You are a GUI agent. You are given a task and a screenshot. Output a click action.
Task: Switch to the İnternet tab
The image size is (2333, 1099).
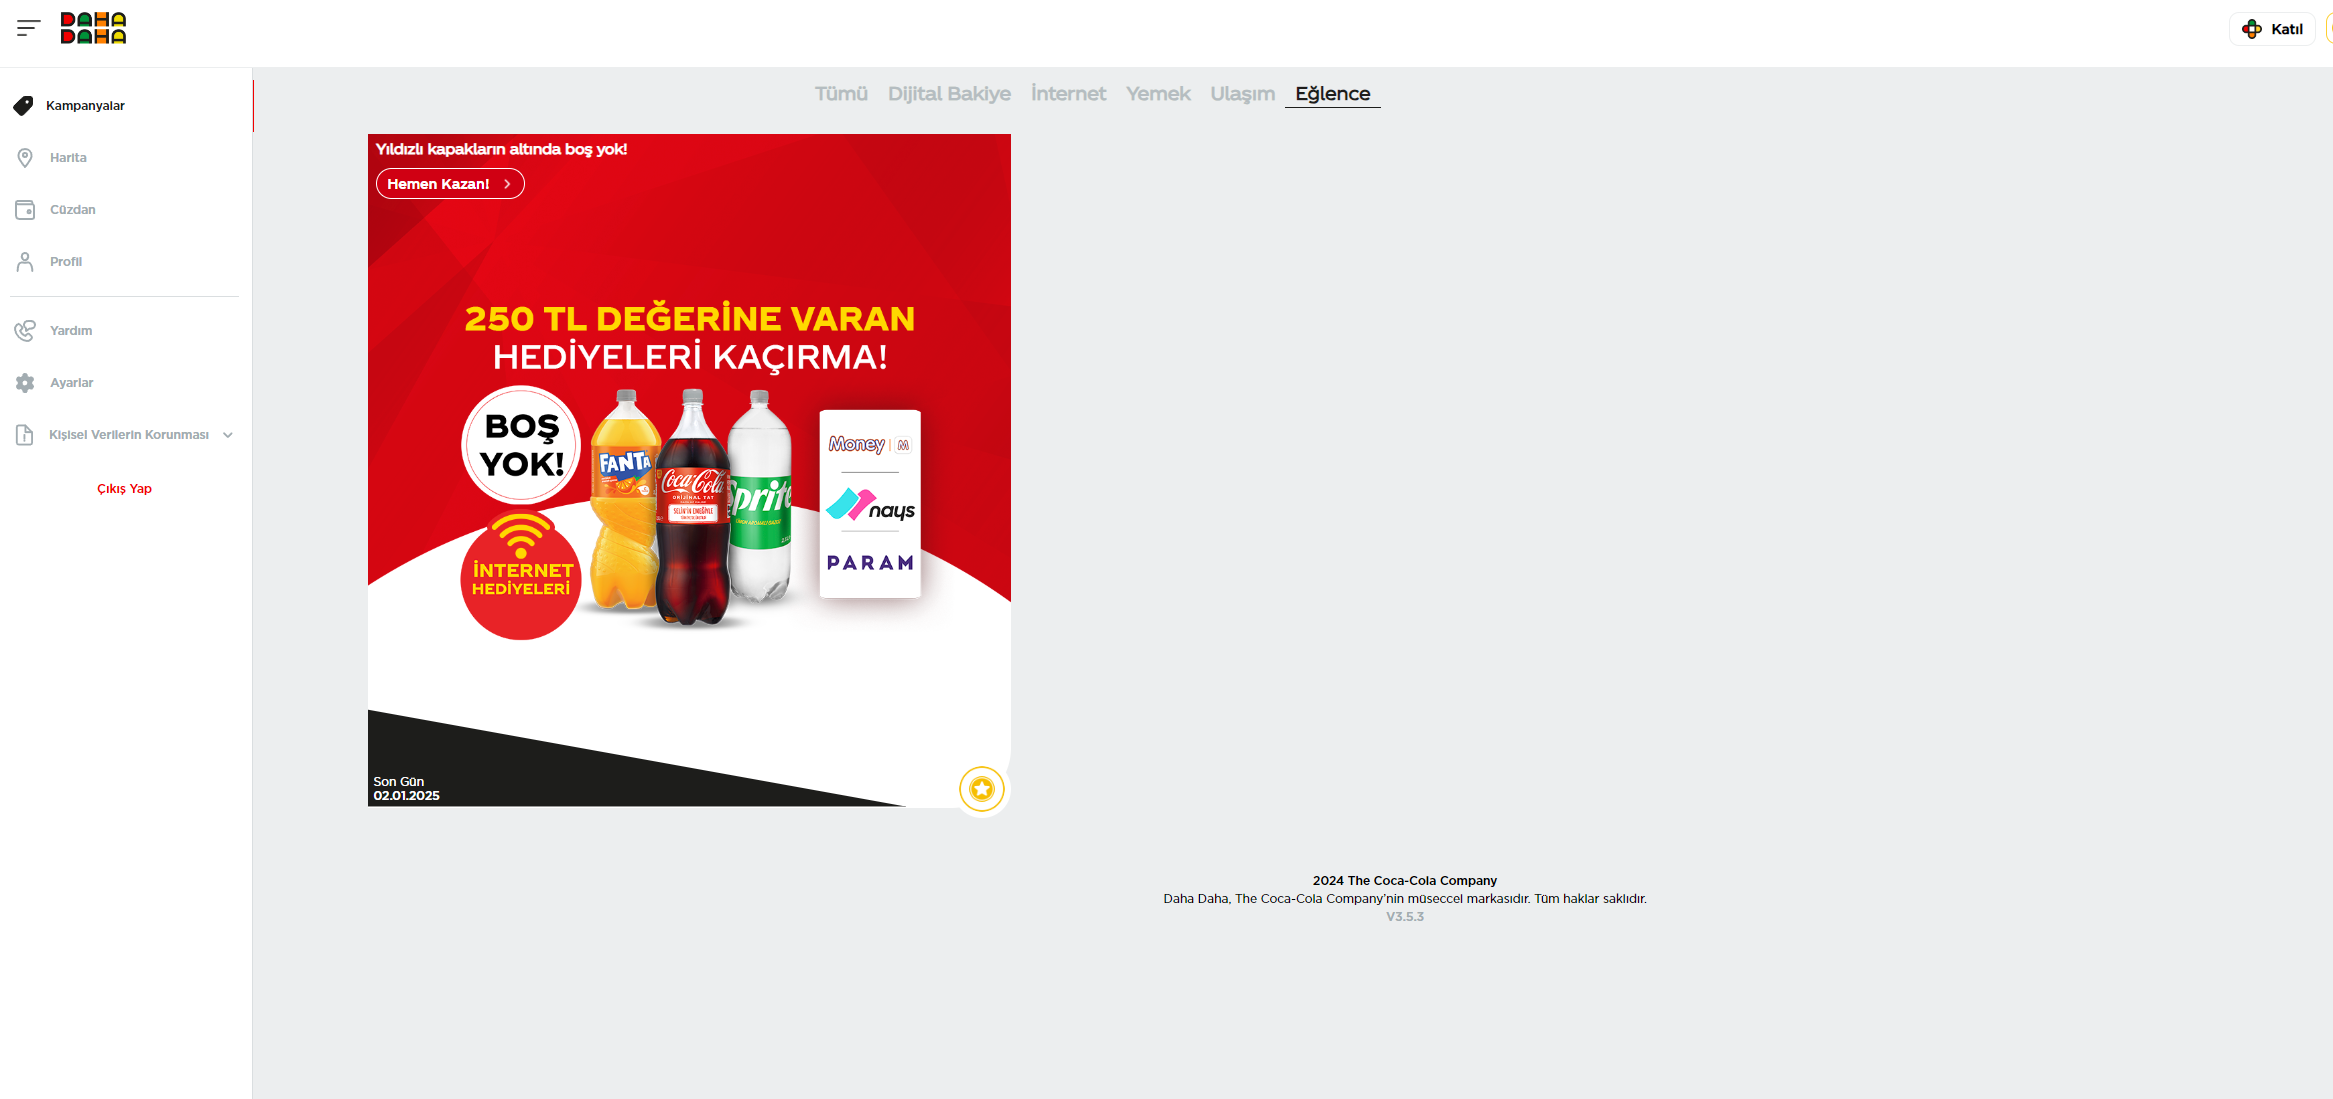click(x=1068, y=94)
